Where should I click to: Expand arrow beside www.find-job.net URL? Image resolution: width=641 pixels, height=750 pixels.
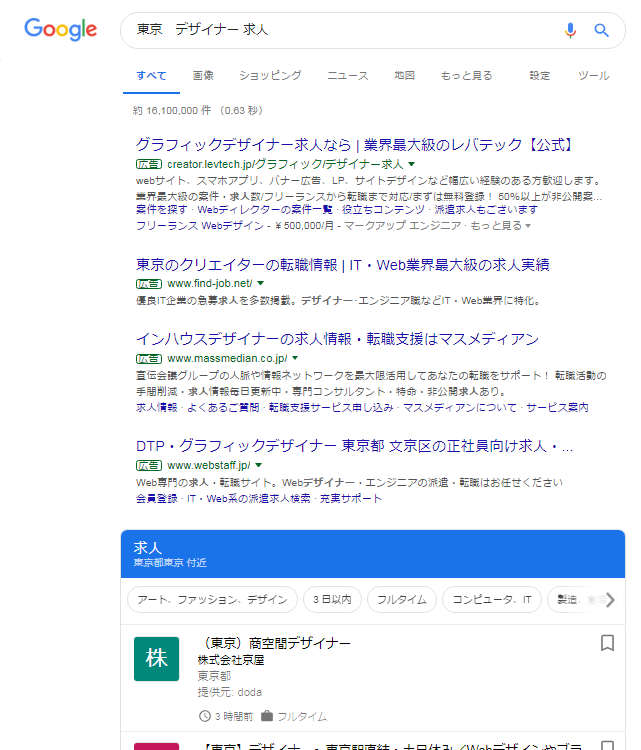click(260, 283)
